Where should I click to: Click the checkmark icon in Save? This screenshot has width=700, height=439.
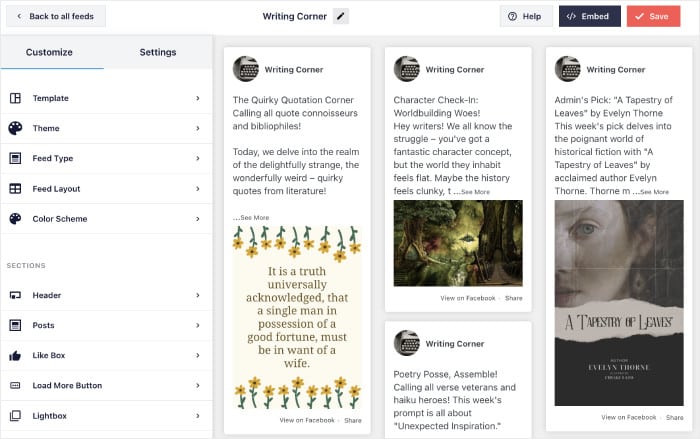click(639, 17)
